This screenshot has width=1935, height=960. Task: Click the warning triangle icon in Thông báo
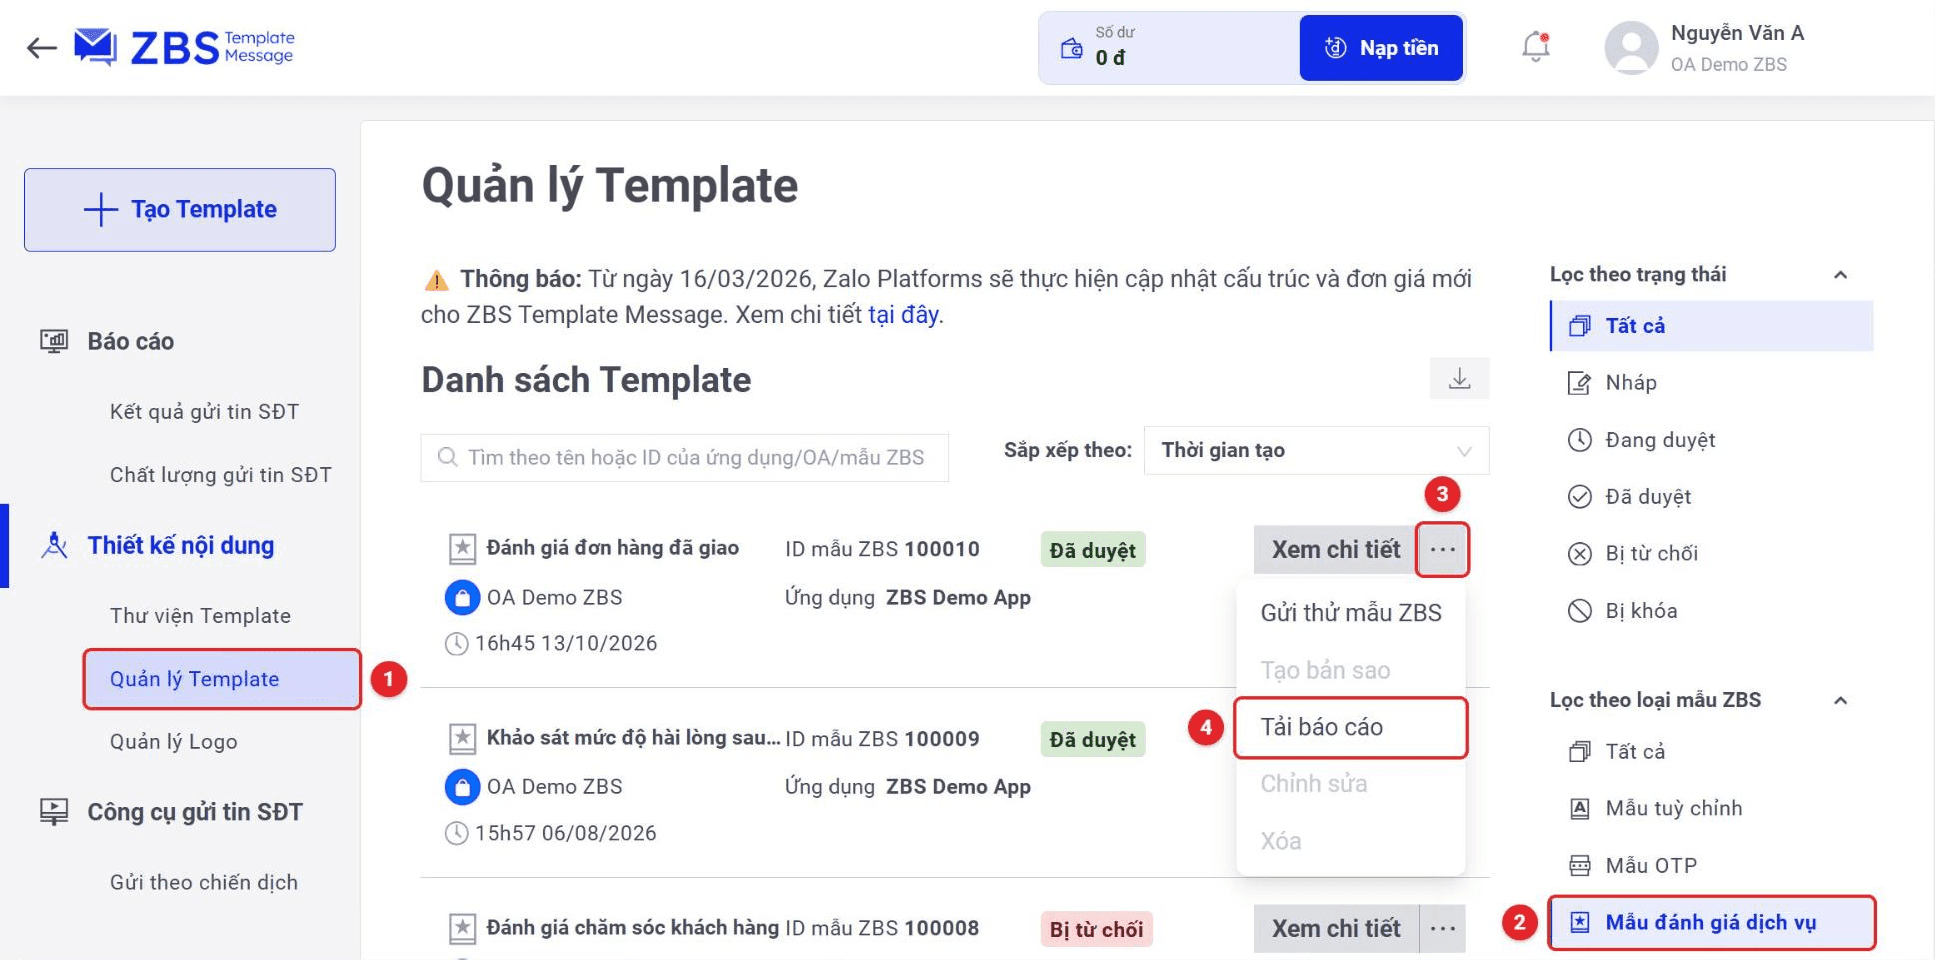pos(436,280)
